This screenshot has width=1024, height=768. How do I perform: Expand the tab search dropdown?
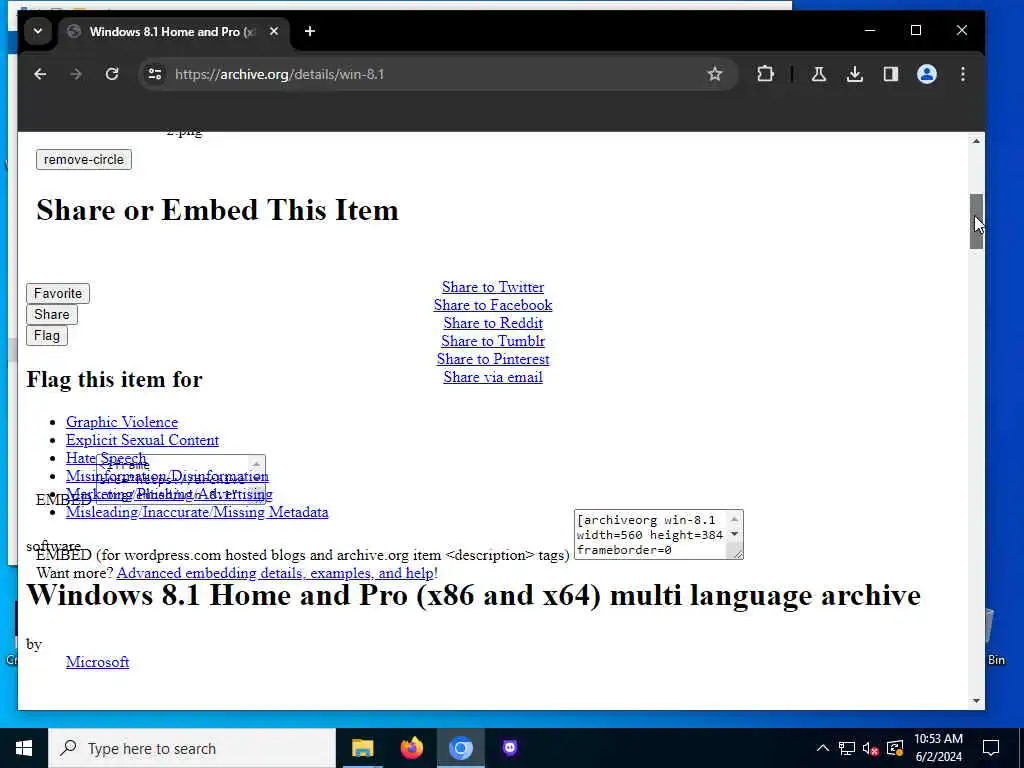pyautogui.click(x=38, y=31)
